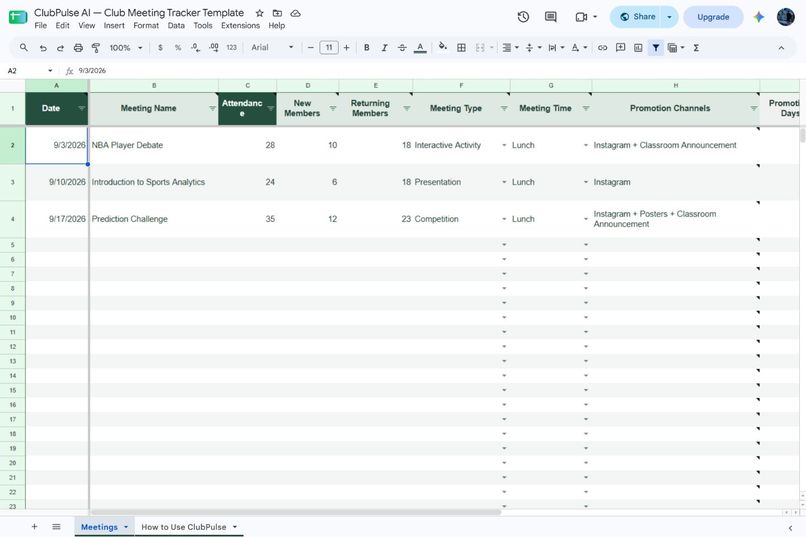Click the merge cells icon
Image resolution: width=806 pixels, height=537 pixels.
pos(480,48)
